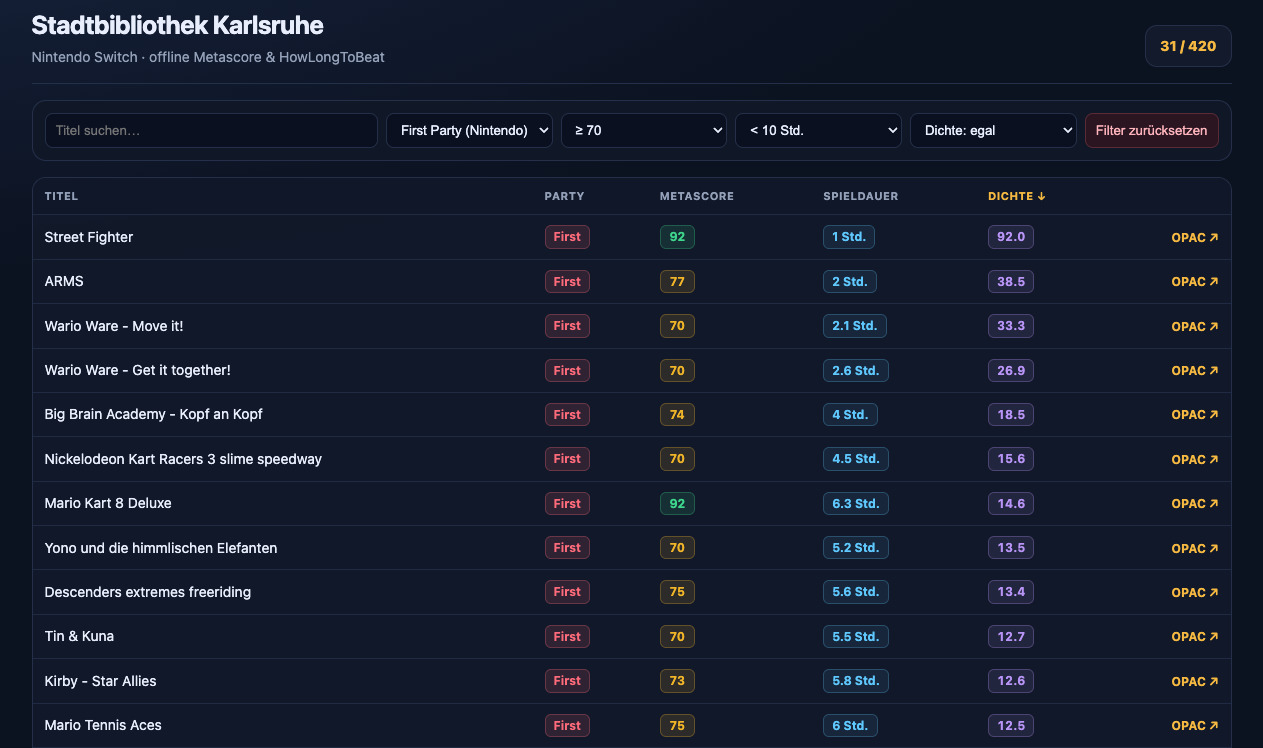
Task: Sort by the PARTY column header
Action: coord(564,196)
